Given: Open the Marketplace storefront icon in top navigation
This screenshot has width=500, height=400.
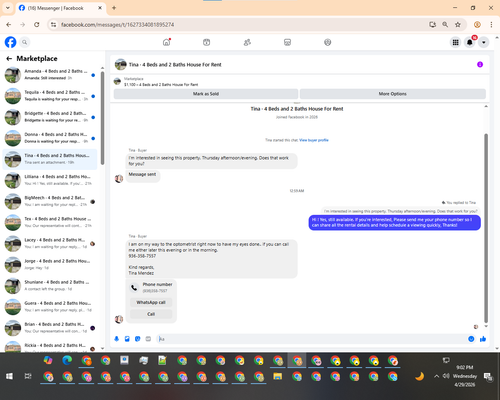Looking at the screenshot, I should coord(287,42).
